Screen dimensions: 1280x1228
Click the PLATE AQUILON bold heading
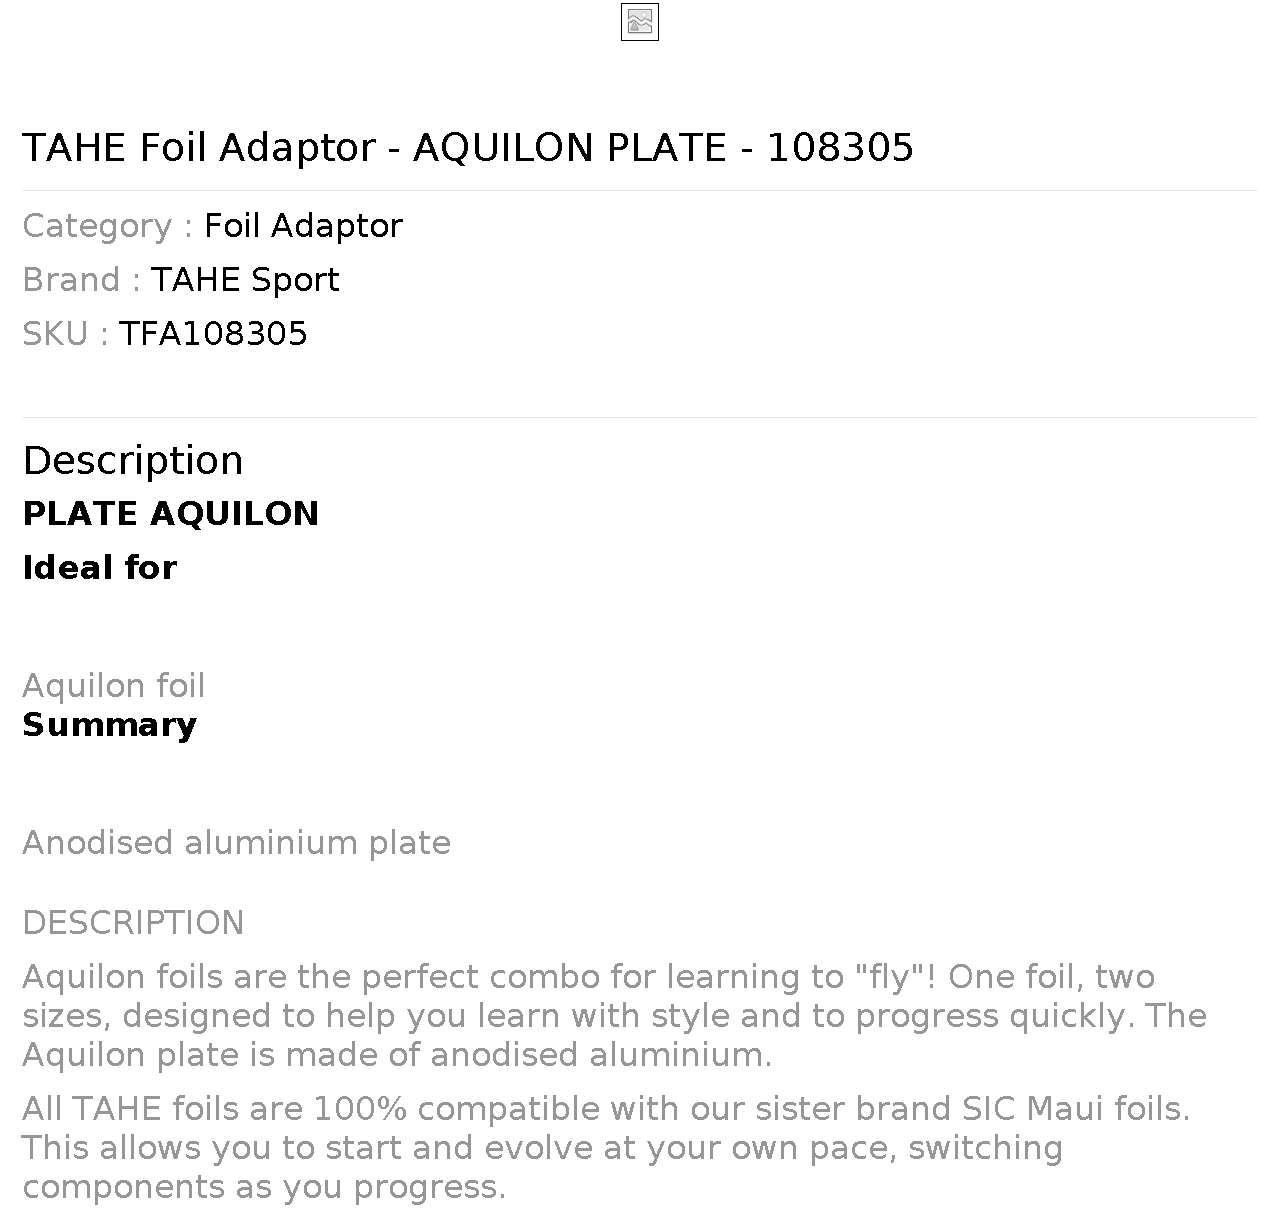171,514
